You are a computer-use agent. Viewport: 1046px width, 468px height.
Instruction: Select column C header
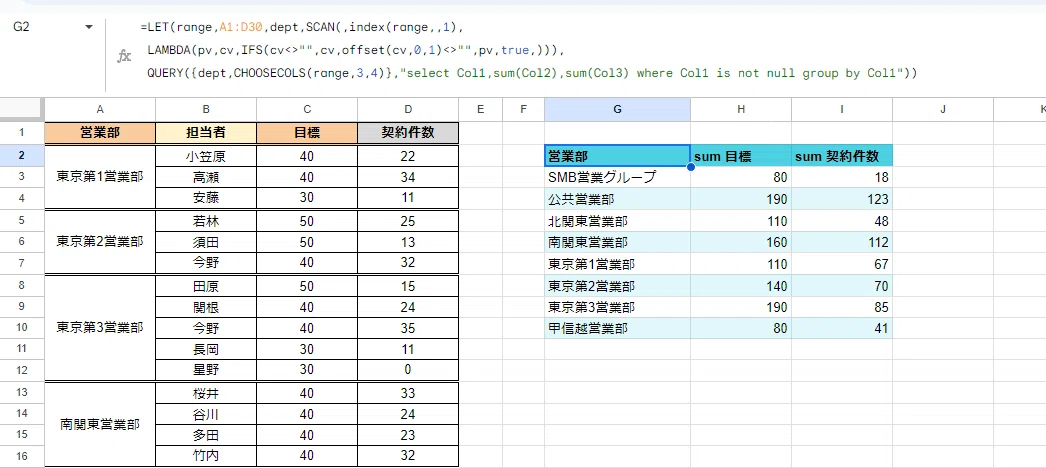pyautogui.click(x=307, y=110)
